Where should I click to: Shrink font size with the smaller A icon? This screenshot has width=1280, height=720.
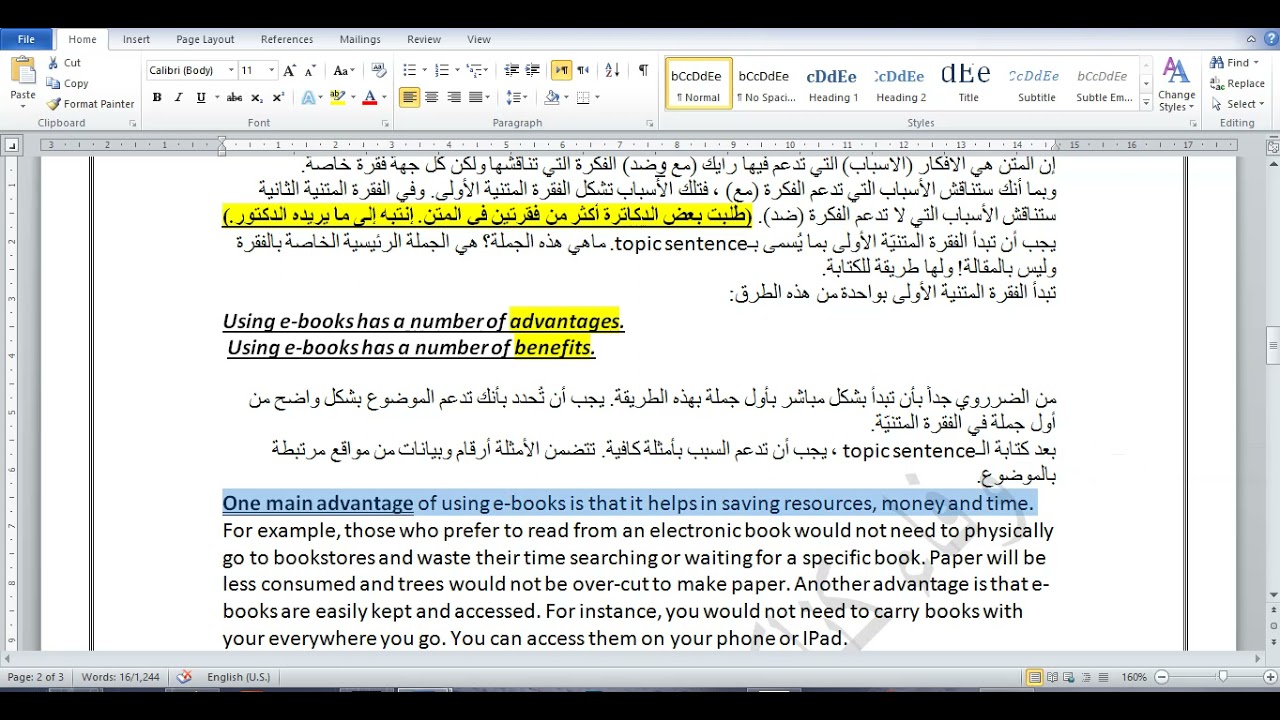(x=308, y=71)
